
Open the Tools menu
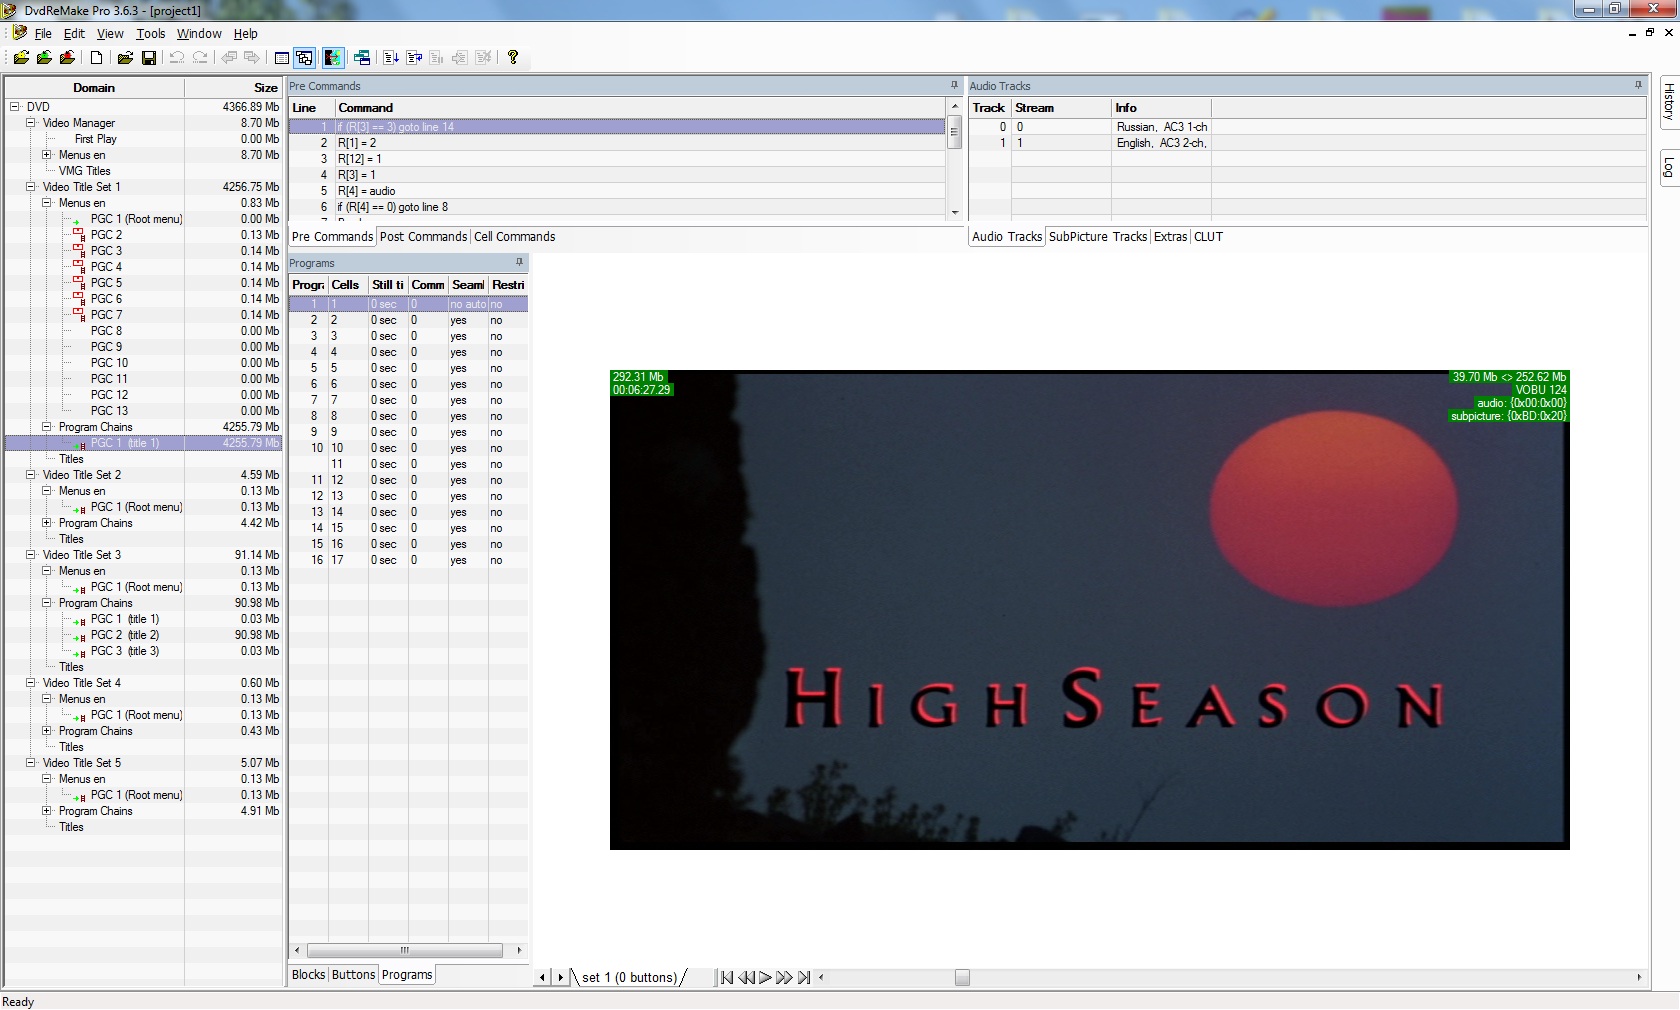(151, 33)
